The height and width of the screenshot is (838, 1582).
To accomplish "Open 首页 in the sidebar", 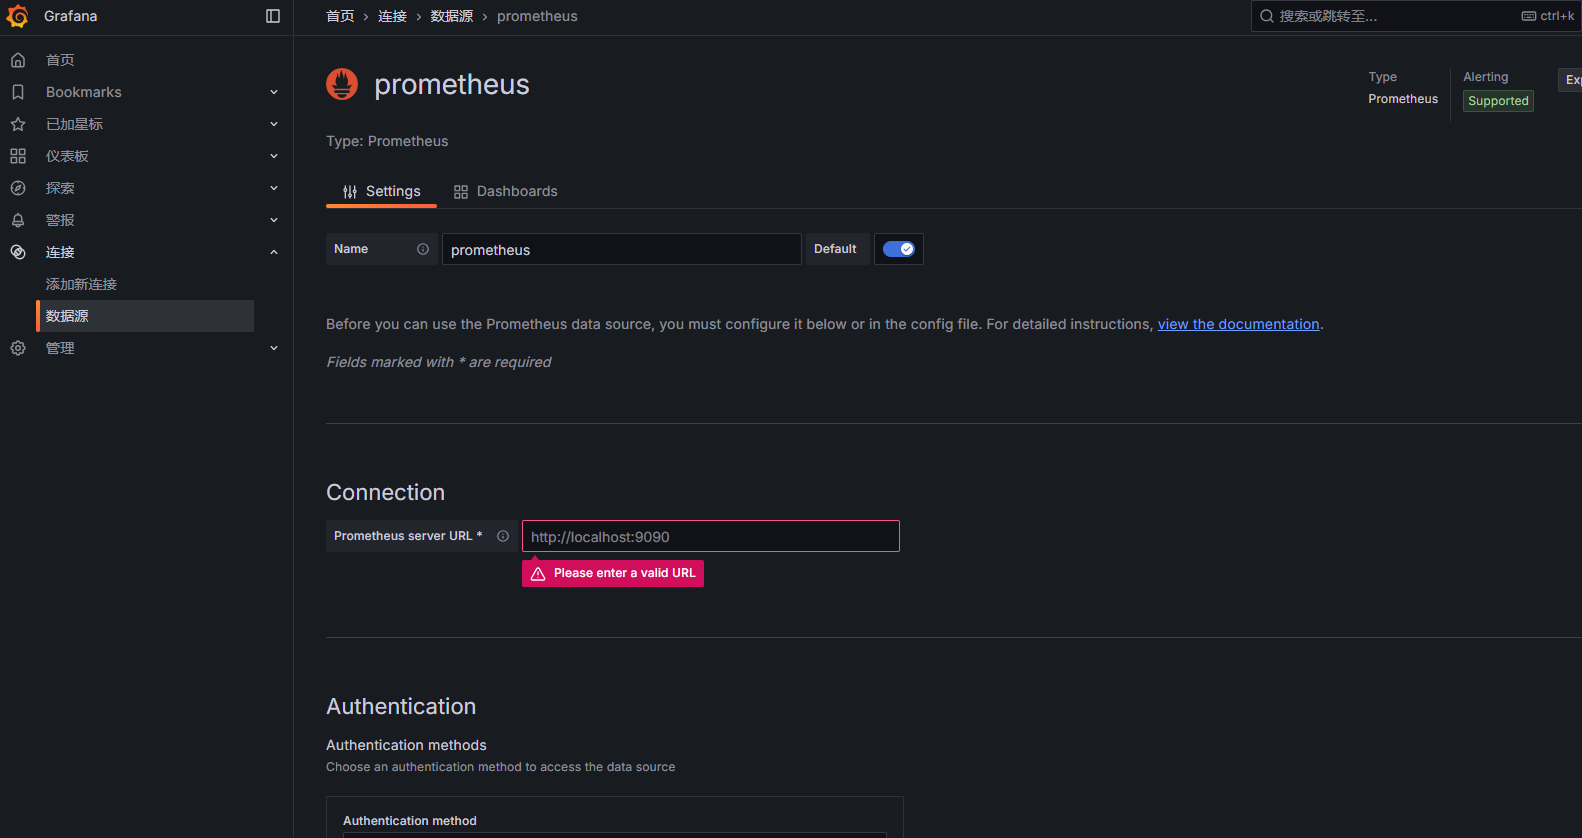I will click(60, 60).
